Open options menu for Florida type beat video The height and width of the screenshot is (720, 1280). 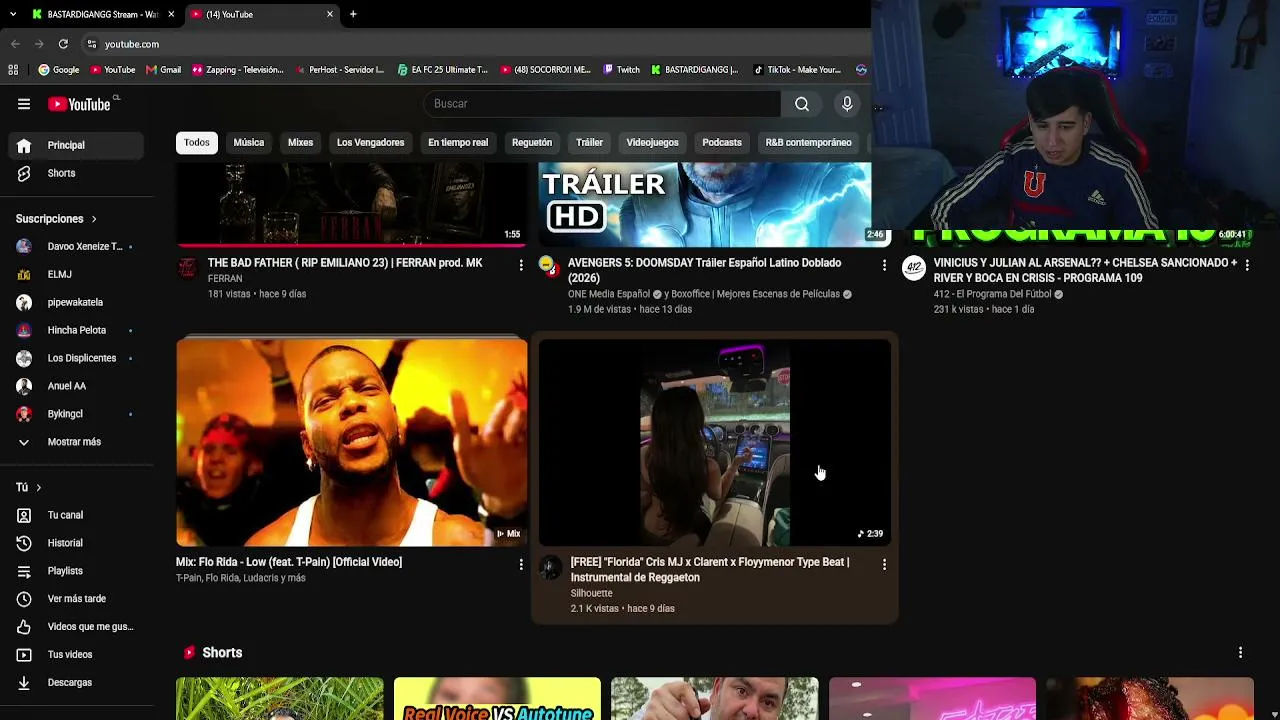tap(884, 565)
